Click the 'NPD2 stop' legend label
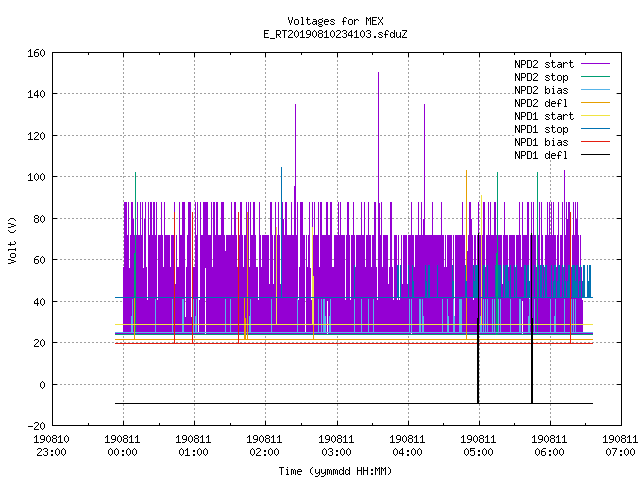This screenshot has width=640, height=480. tap(541, 77)
